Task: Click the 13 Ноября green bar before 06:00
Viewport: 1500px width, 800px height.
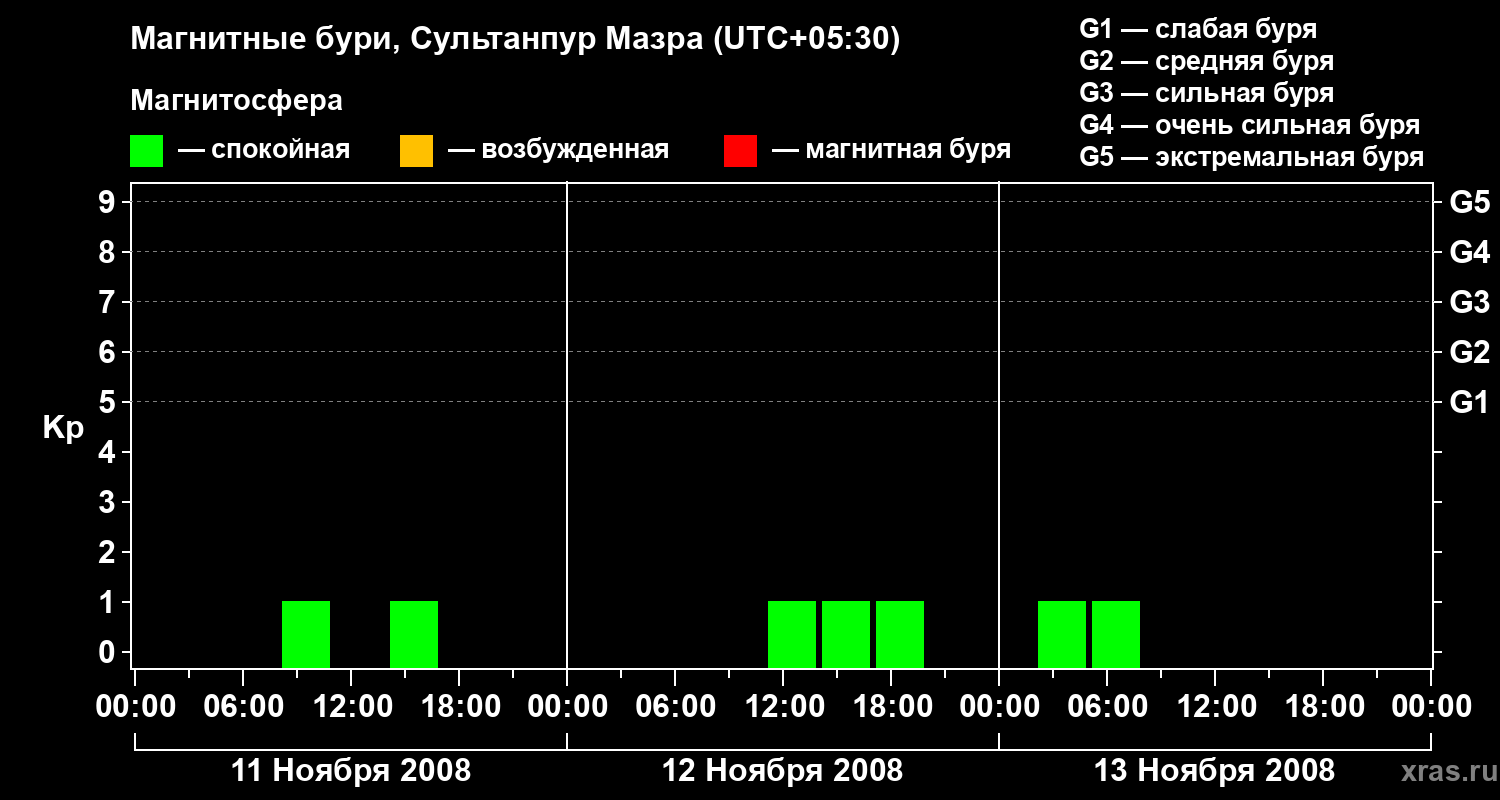Action: [x=1062, y=634]
